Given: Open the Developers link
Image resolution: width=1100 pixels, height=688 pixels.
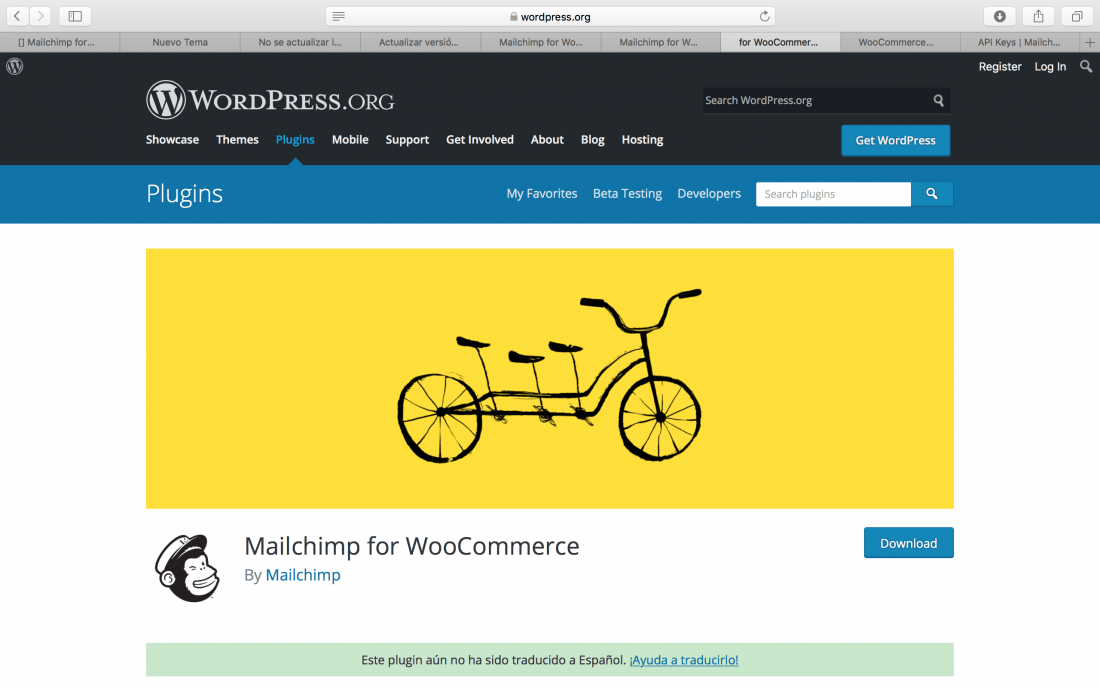Looking at the screenshot, I should [709, 194].
